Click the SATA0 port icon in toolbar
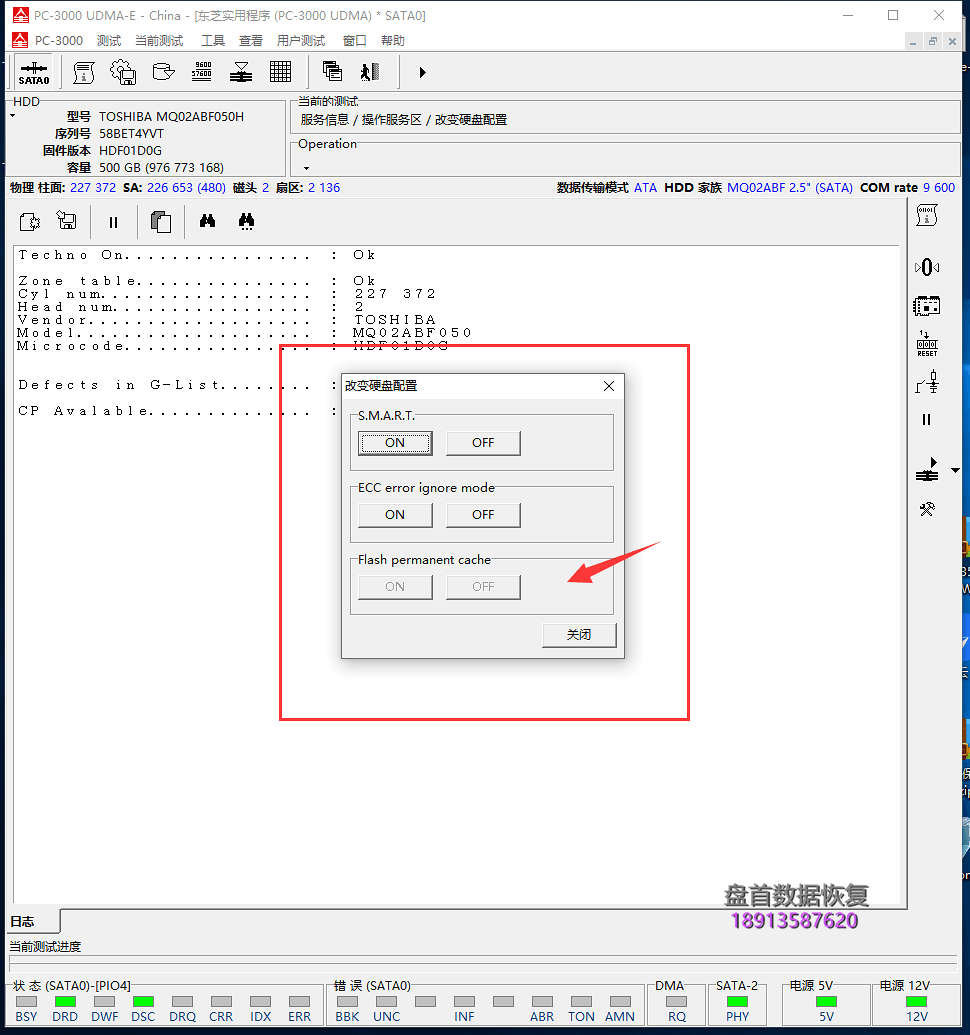The height and width of the screenshot is (1035, 970). pyautogui.click(x=34, y=73)
